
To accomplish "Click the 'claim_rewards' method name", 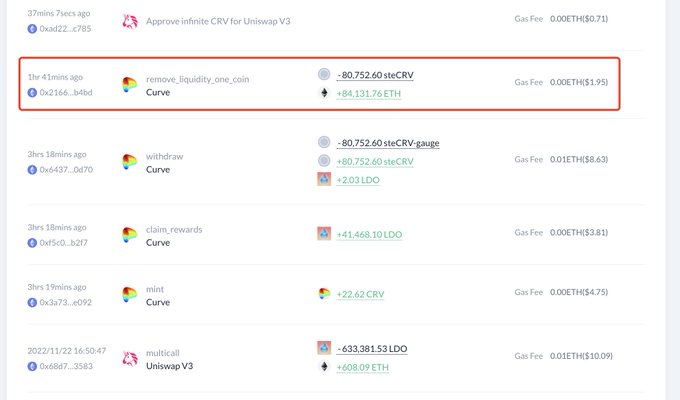I will (x=174, y=230).
